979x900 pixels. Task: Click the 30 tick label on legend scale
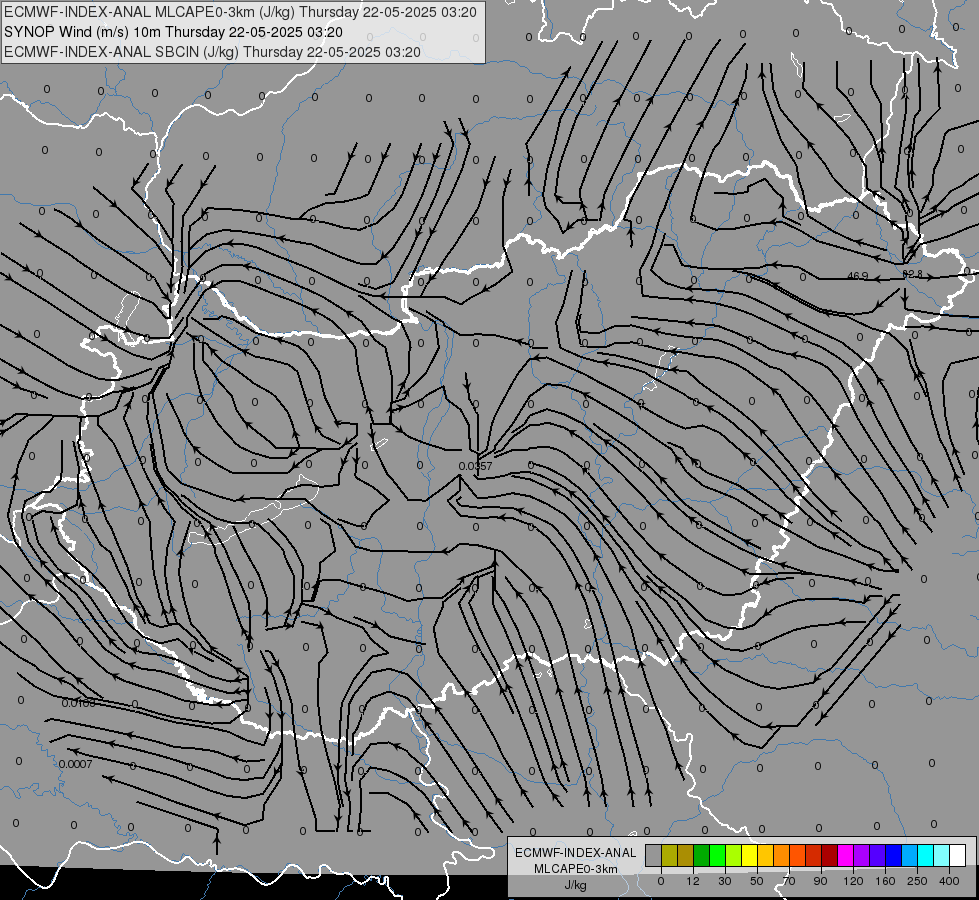(725, 881)
